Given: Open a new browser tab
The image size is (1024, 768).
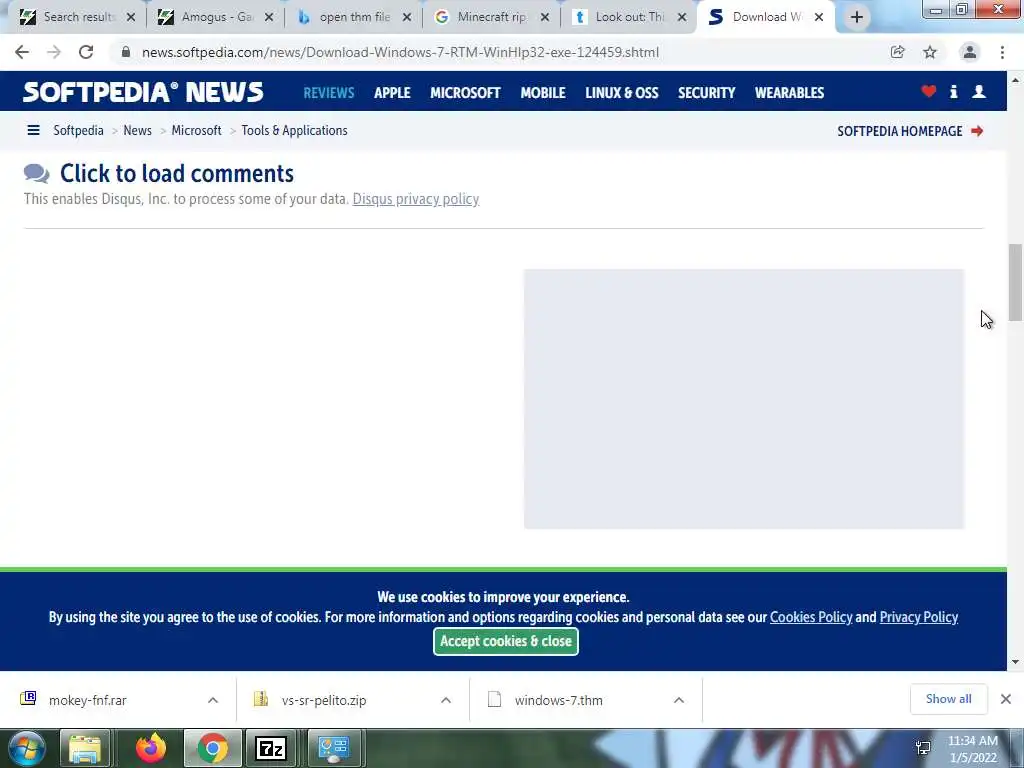Looking at the screenshot, I should [x=857, y=17].
